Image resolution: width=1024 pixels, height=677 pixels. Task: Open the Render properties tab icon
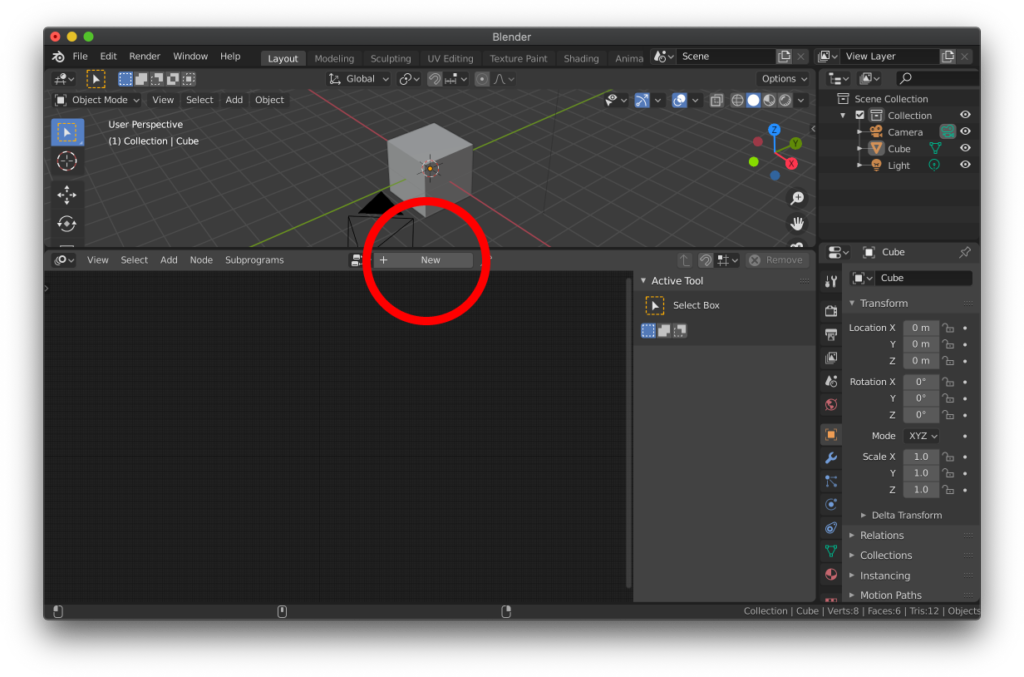click(831, 311)
